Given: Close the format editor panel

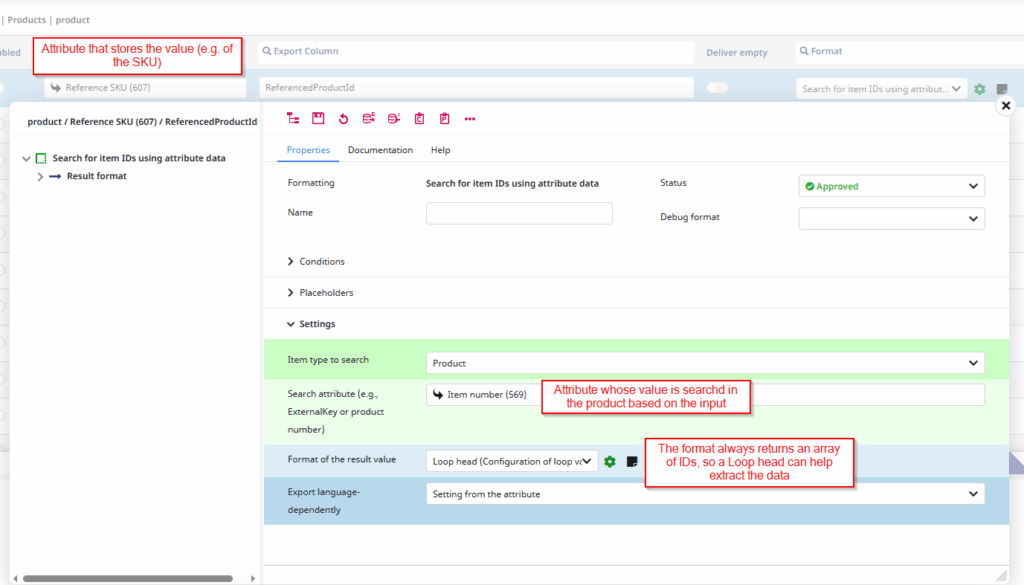Looking at the screenshot, I should click(1005, 104).
